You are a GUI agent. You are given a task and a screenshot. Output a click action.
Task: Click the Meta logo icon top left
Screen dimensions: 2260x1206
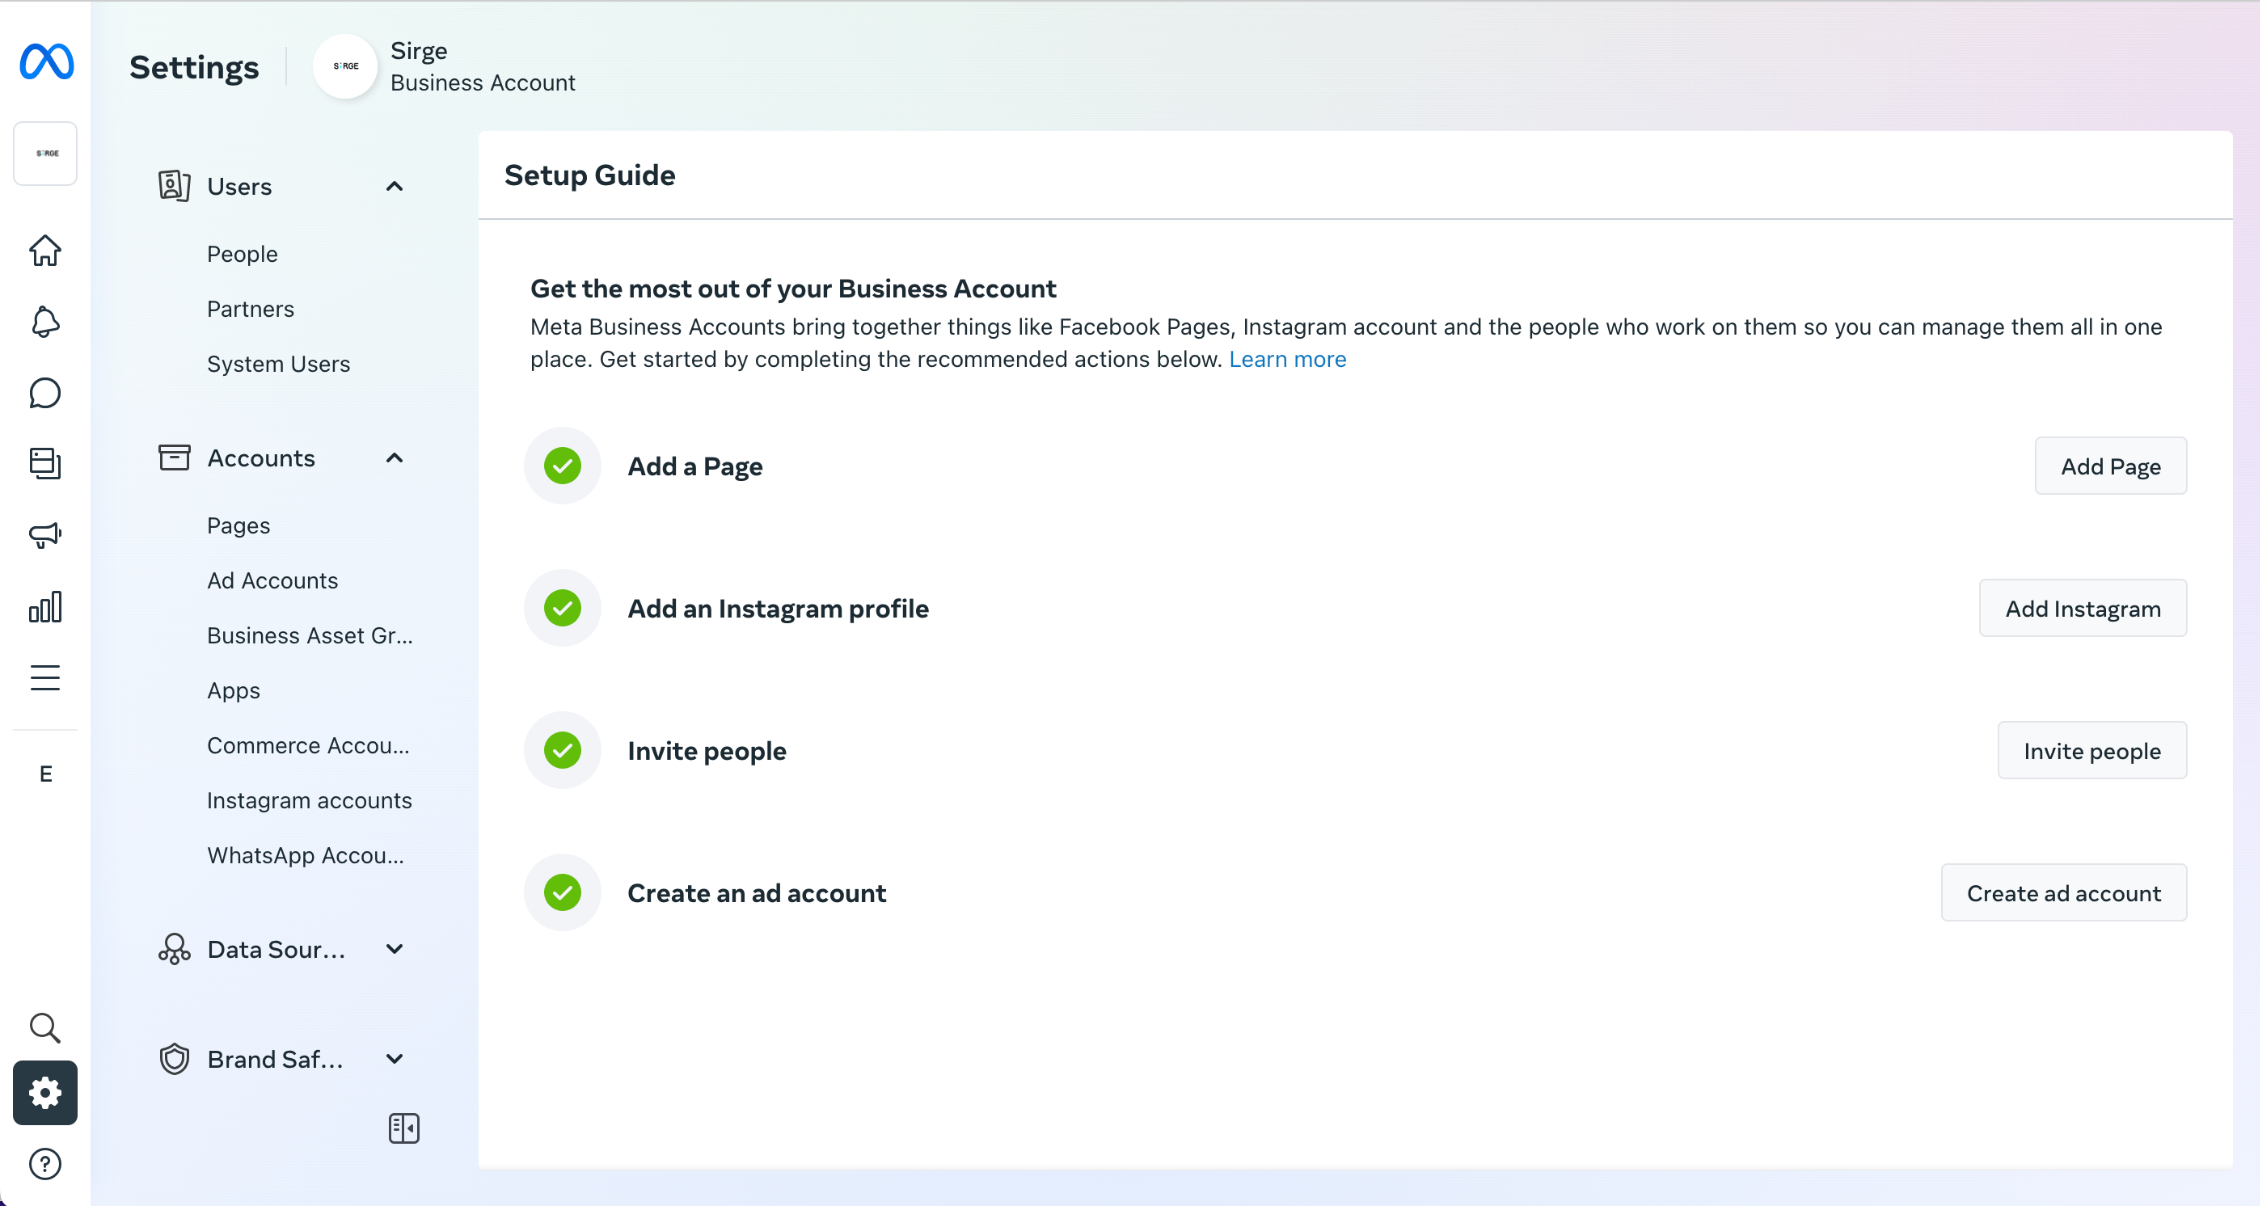tap(45, 63)
